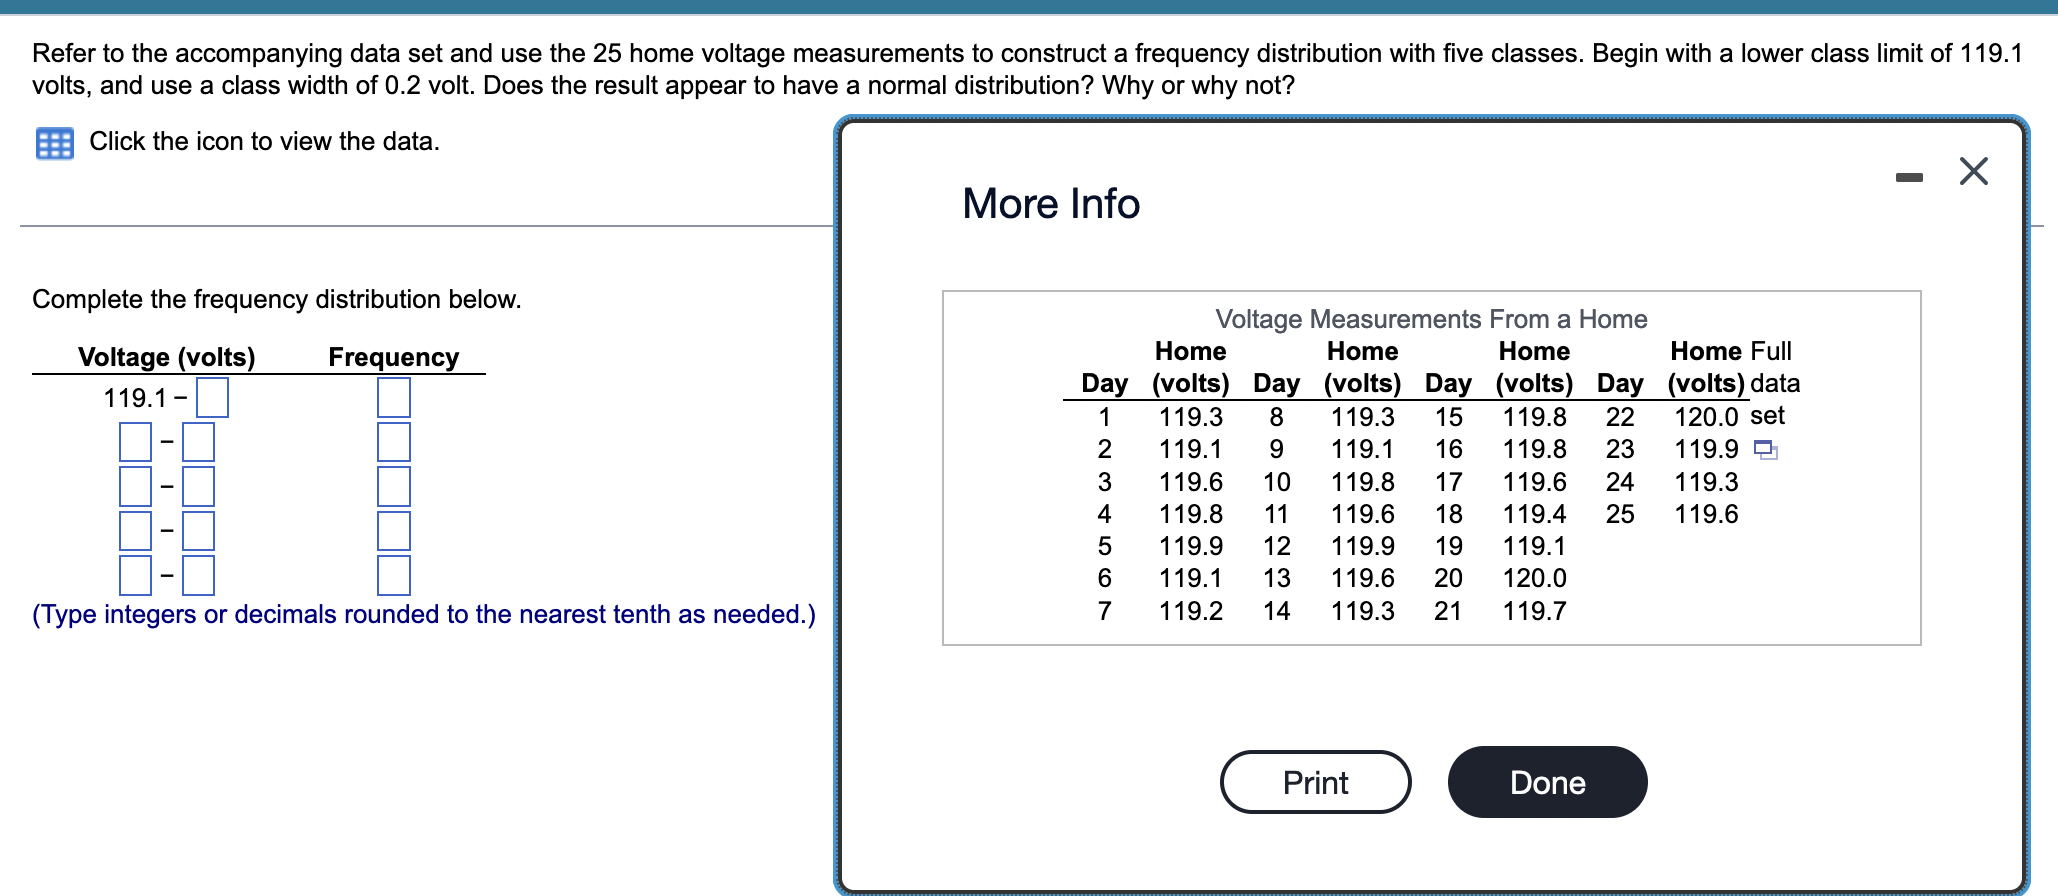Viewport: 2058px width, 896px height.
Task: Click Day 7 voltage value 119.2
Action: [1190, 610]
